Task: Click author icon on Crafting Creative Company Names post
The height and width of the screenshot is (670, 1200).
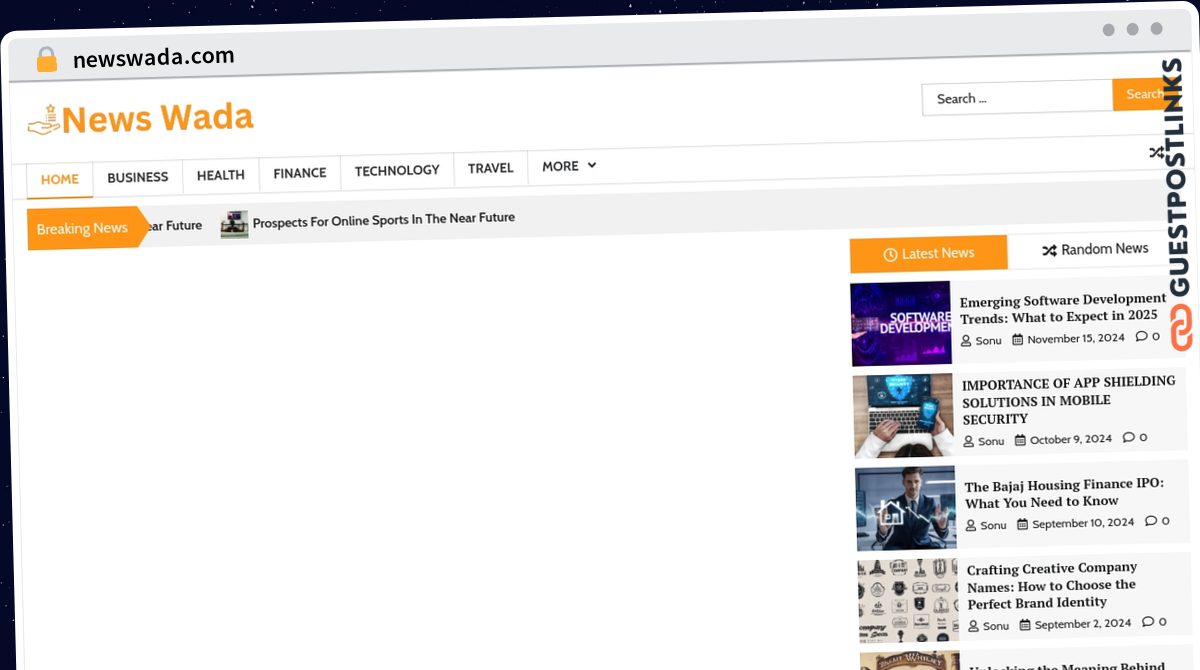Action: tap(973, 626)
